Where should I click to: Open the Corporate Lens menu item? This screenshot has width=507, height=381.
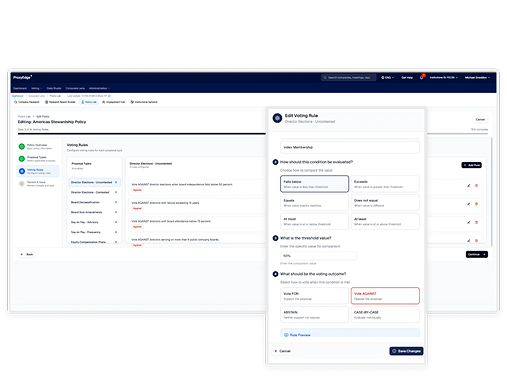click(x=75, y=88)
